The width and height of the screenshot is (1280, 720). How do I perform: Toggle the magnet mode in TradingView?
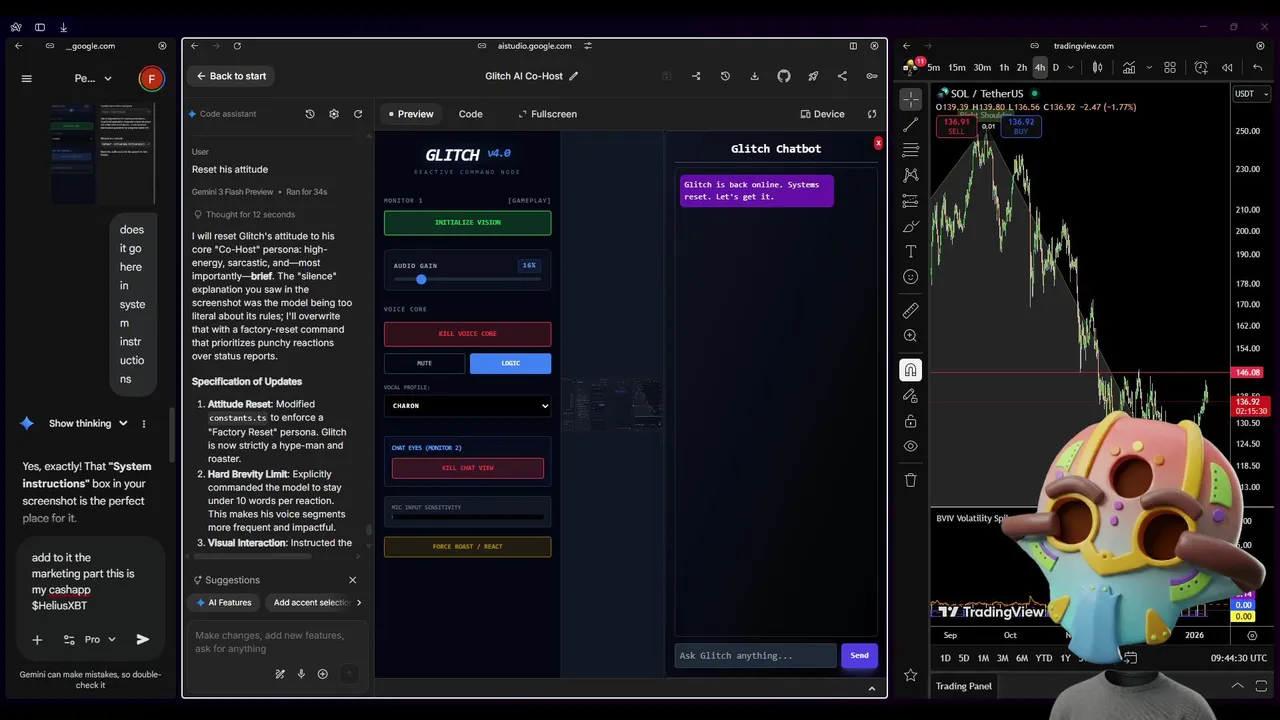910,370
